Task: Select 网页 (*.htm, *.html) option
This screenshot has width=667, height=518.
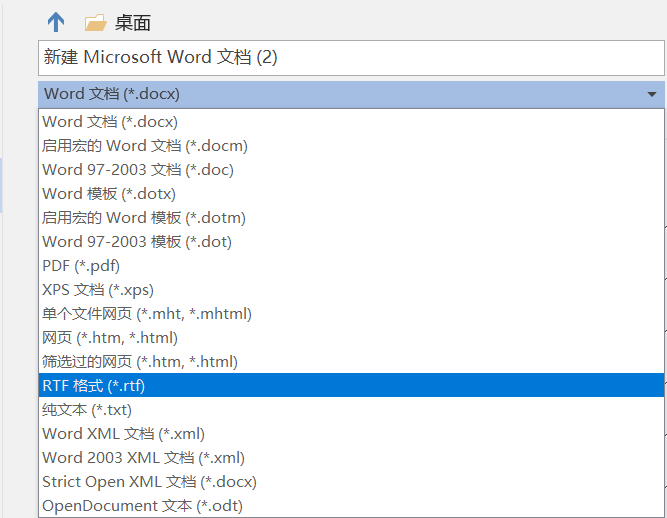Action: click(x=351, y=338)
